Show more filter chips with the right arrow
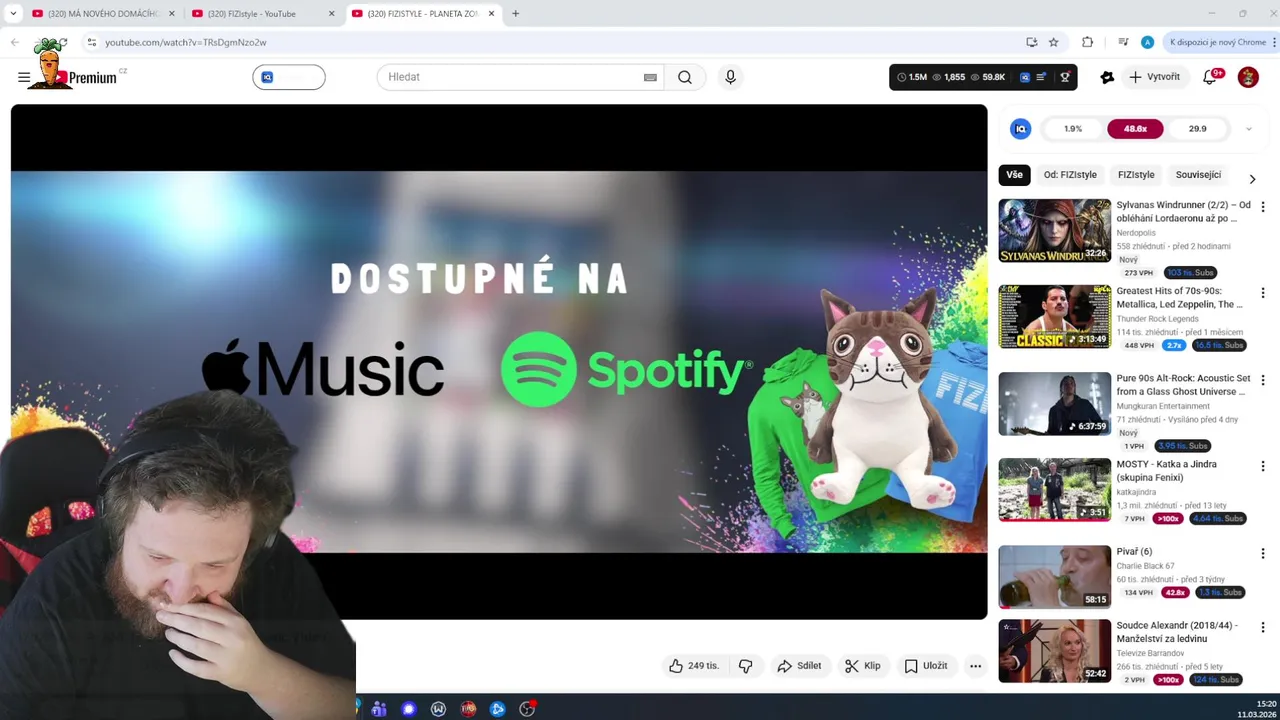 coord(1252,178)
